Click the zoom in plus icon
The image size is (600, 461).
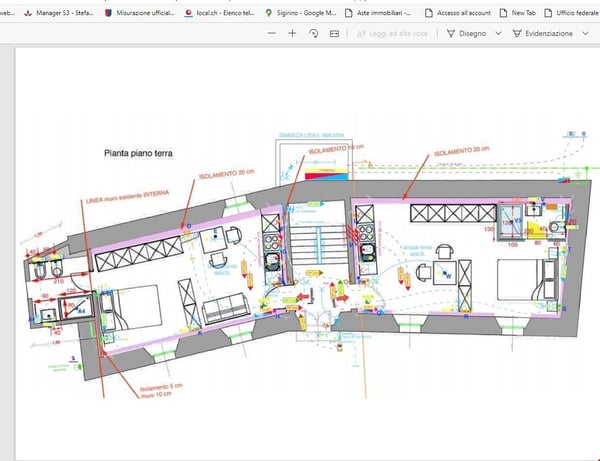tap(292, 33)
